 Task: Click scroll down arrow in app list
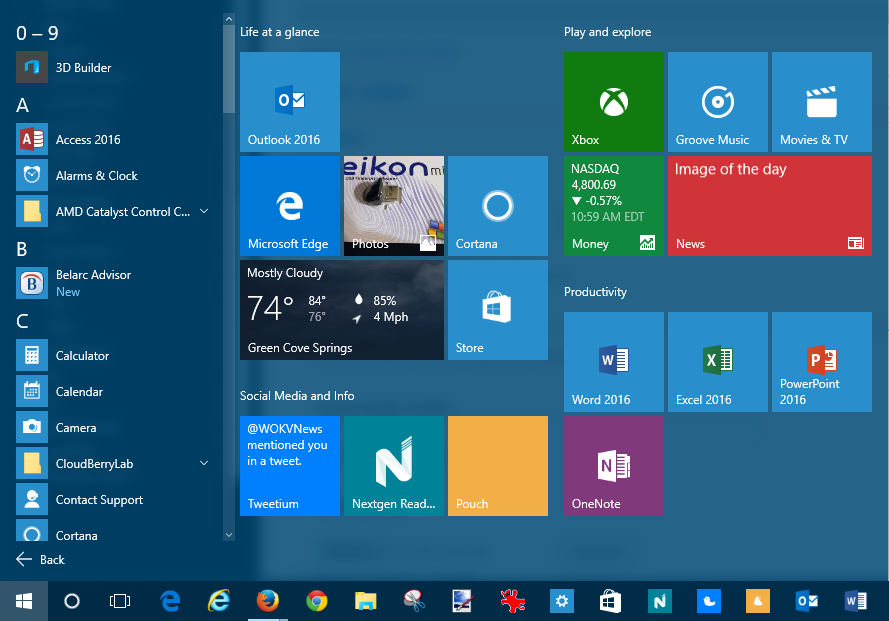228,535
